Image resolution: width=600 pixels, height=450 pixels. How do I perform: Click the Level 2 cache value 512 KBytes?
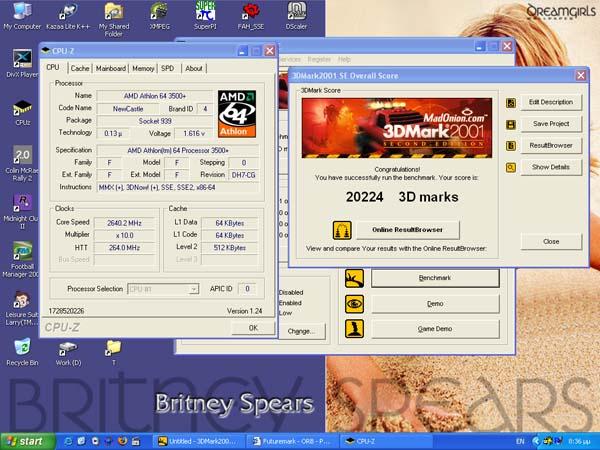pos(230,248)
